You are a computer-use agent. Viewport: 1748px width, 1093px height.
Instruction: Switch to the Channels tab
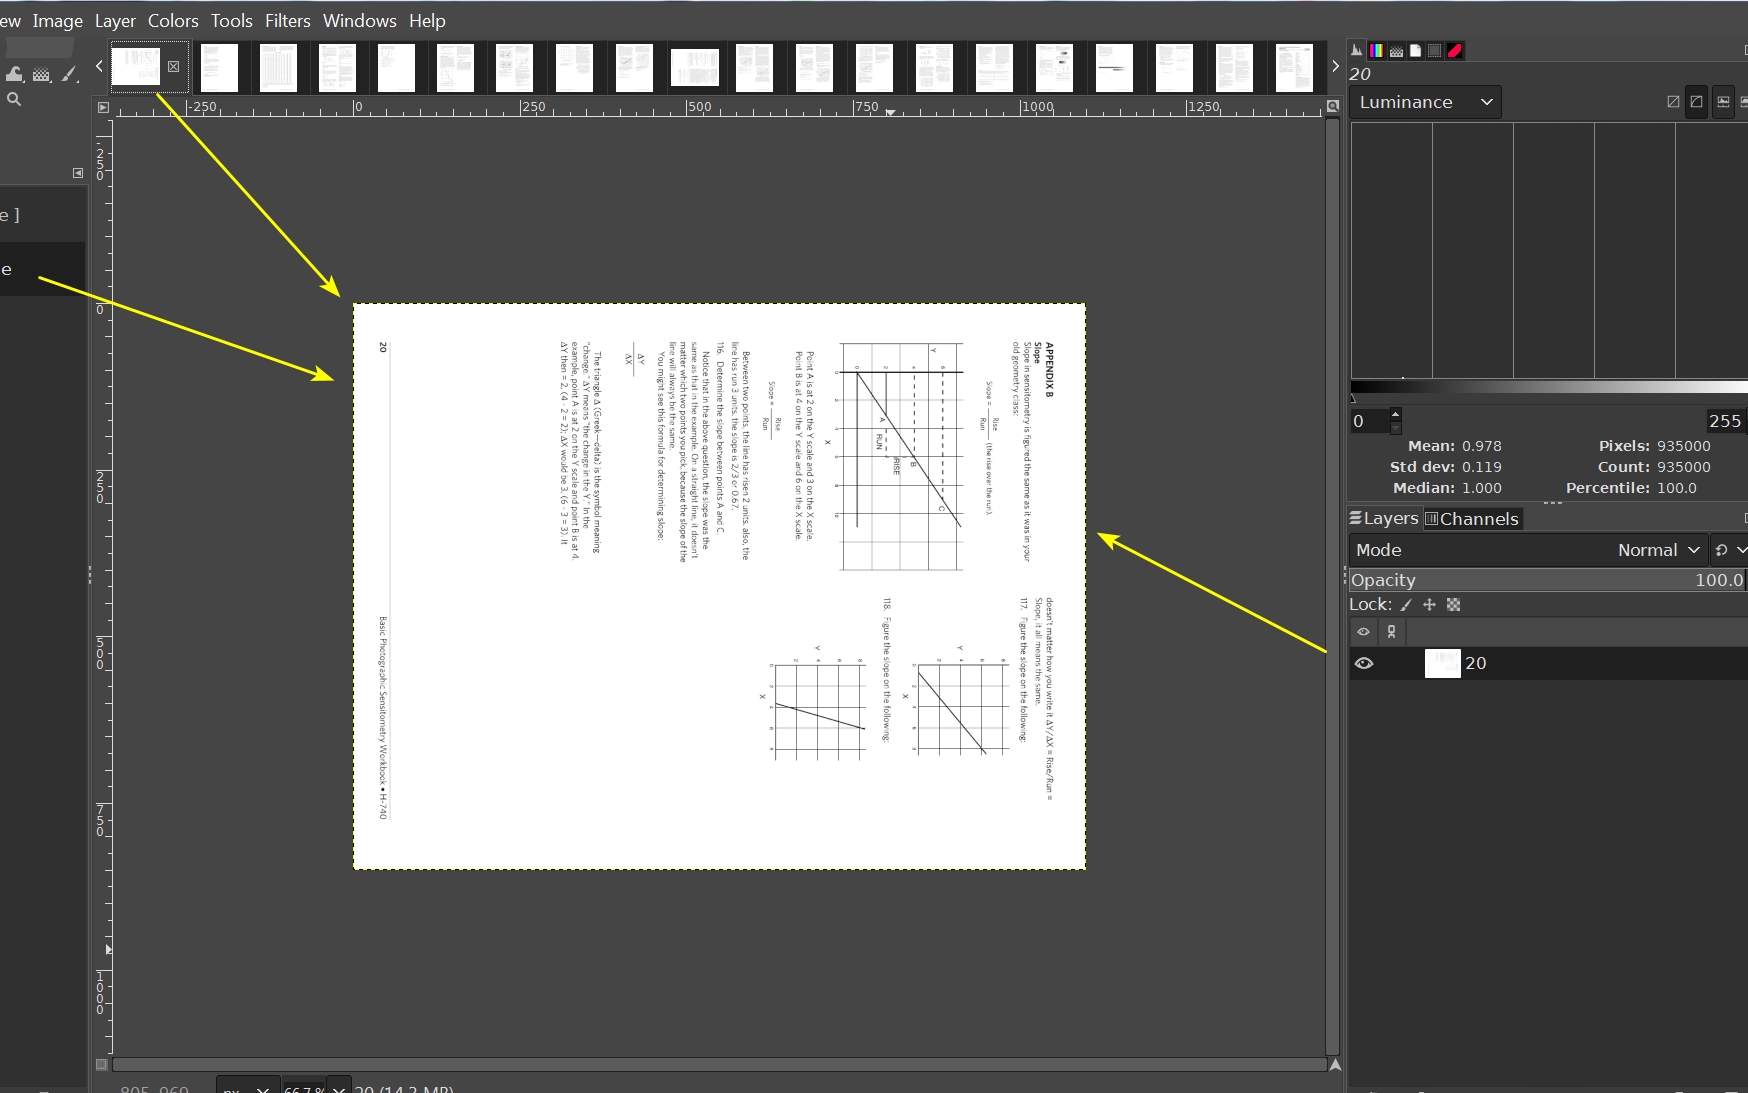(x=1472, y=518)
